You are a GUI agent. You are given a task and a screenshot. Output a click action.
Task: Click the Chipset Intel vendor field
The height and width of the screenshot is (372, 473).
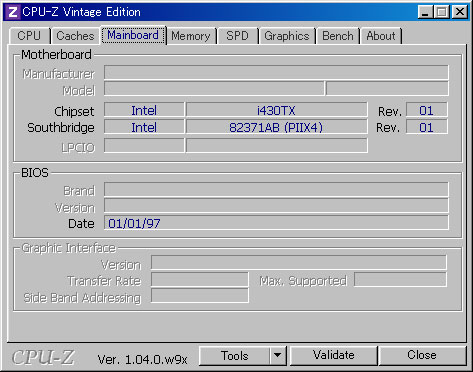point(144,110)
